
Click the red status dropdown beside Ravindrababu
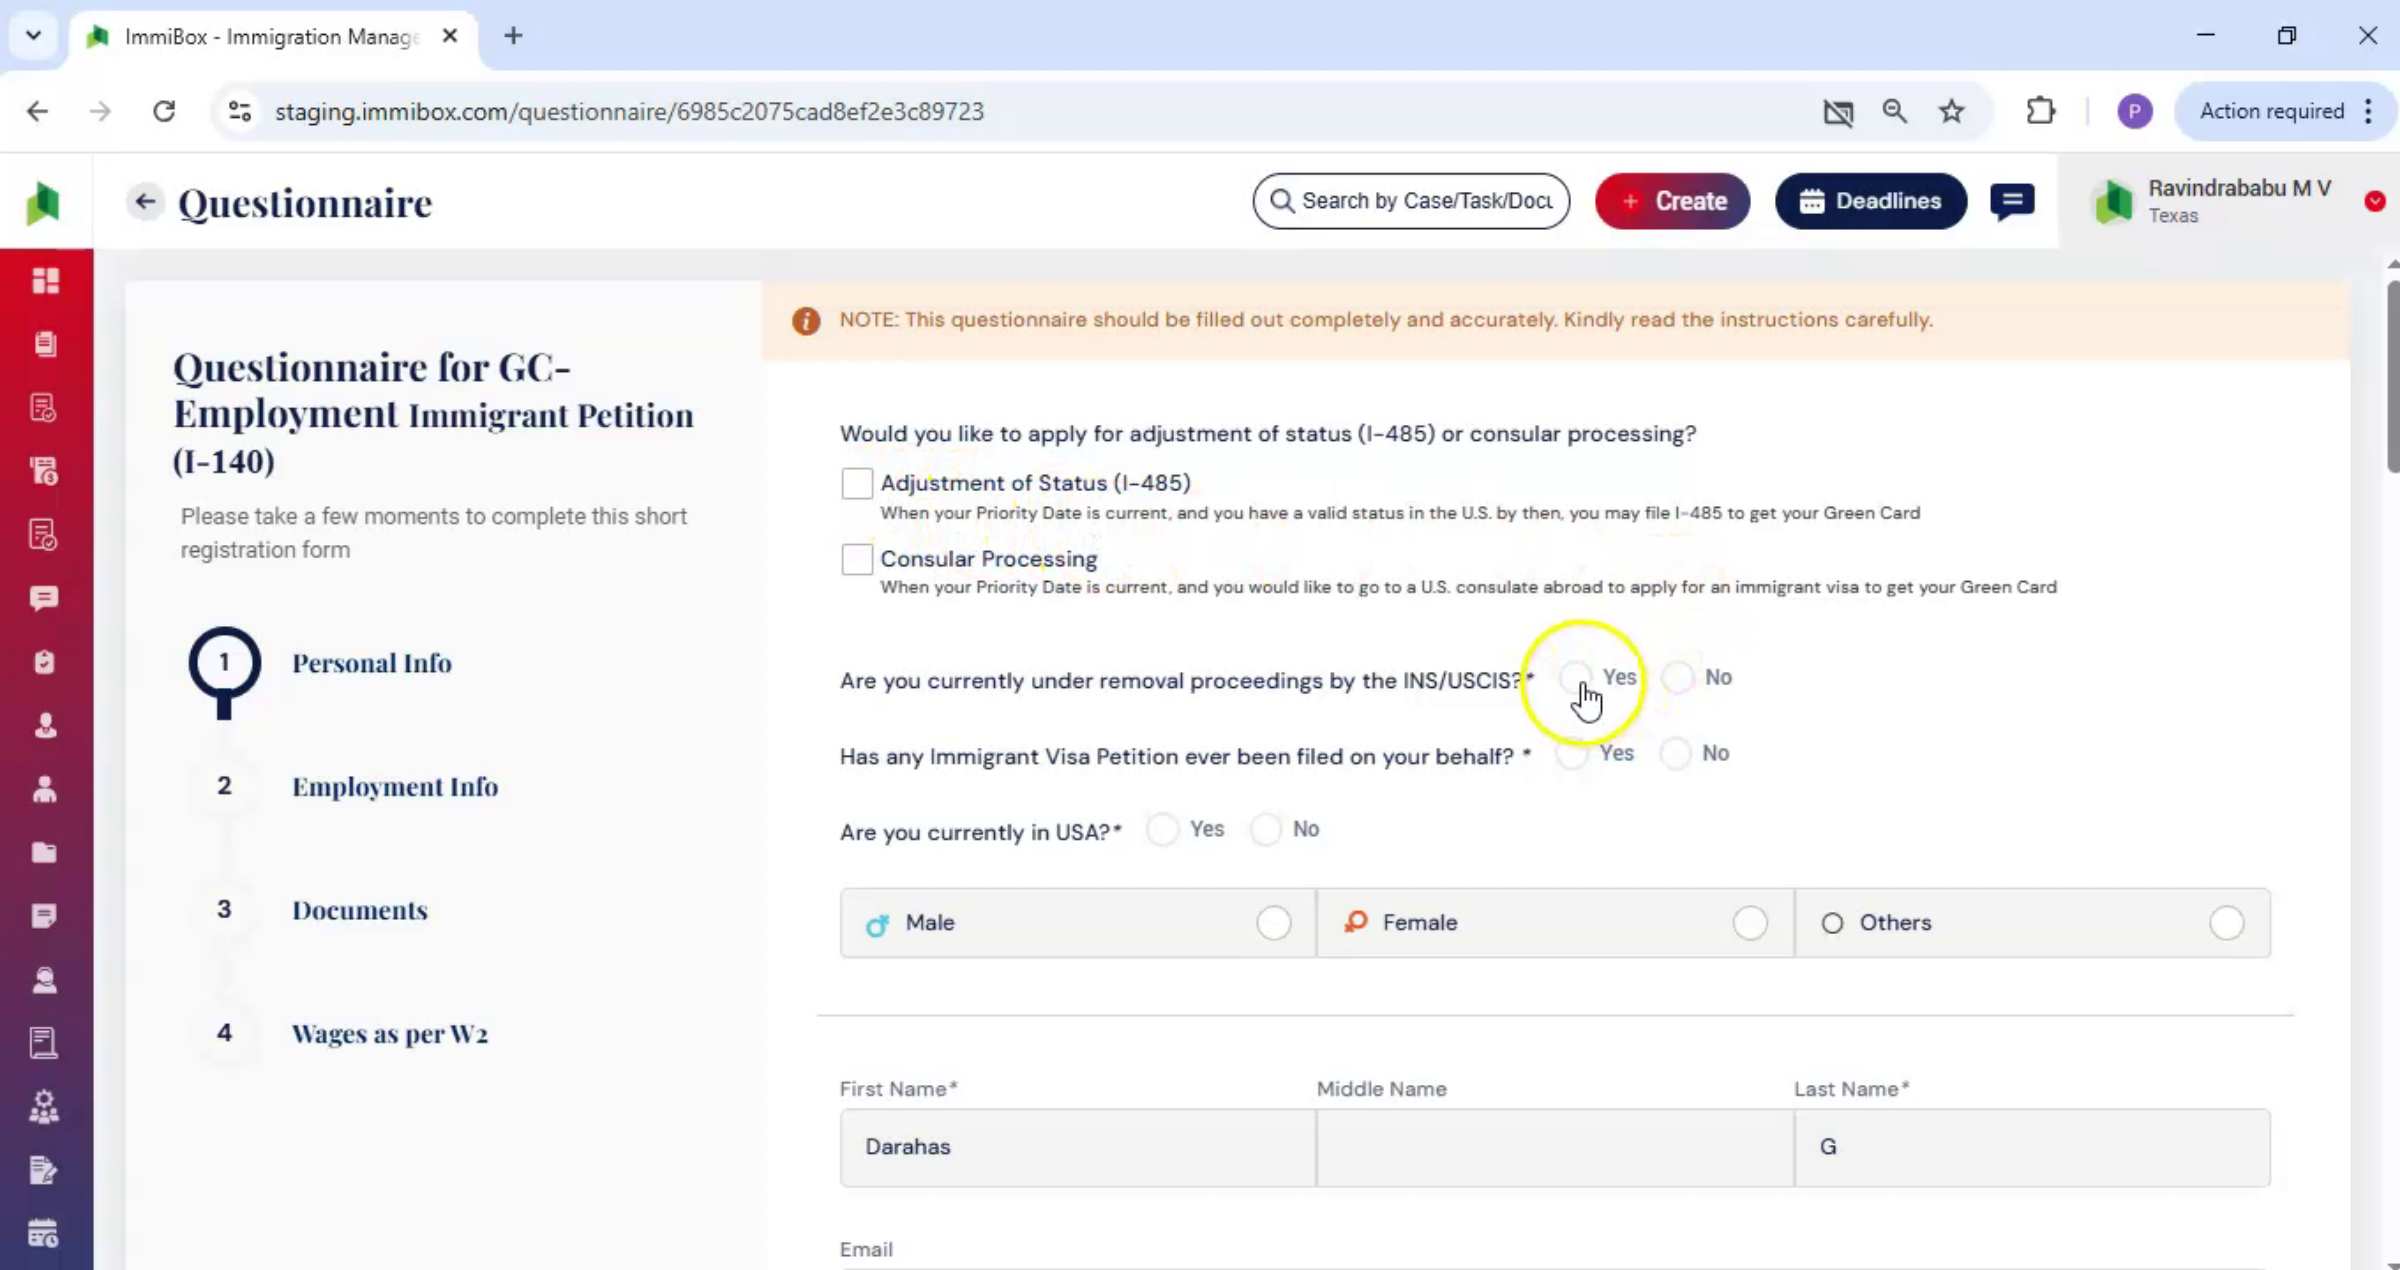(x=2375, y=202)
